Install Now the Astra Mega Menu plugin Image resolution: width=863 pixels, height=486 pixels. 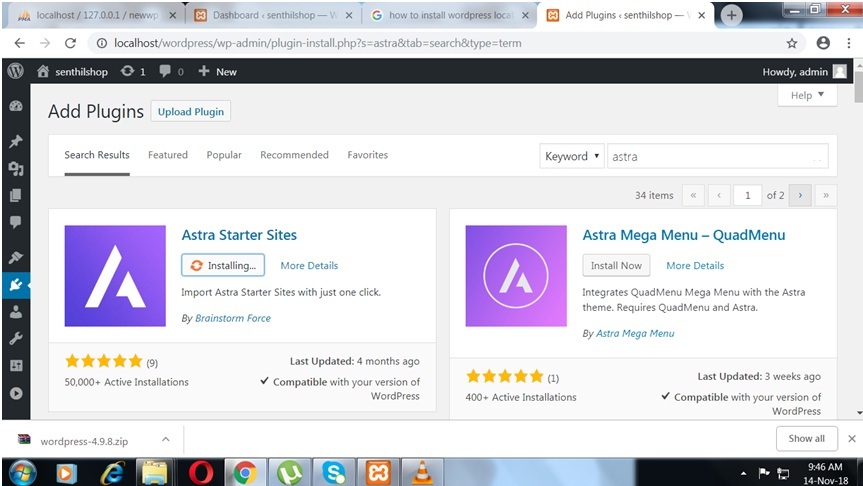coord(616,265)
